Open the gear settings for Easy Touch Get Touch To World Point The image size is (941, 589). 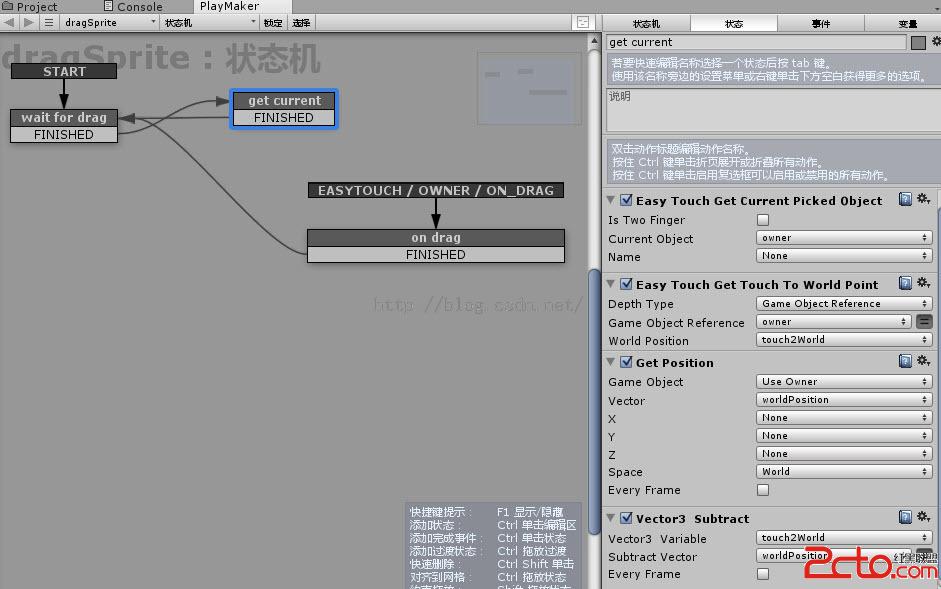pyautogui.click(x=923, y=283)
